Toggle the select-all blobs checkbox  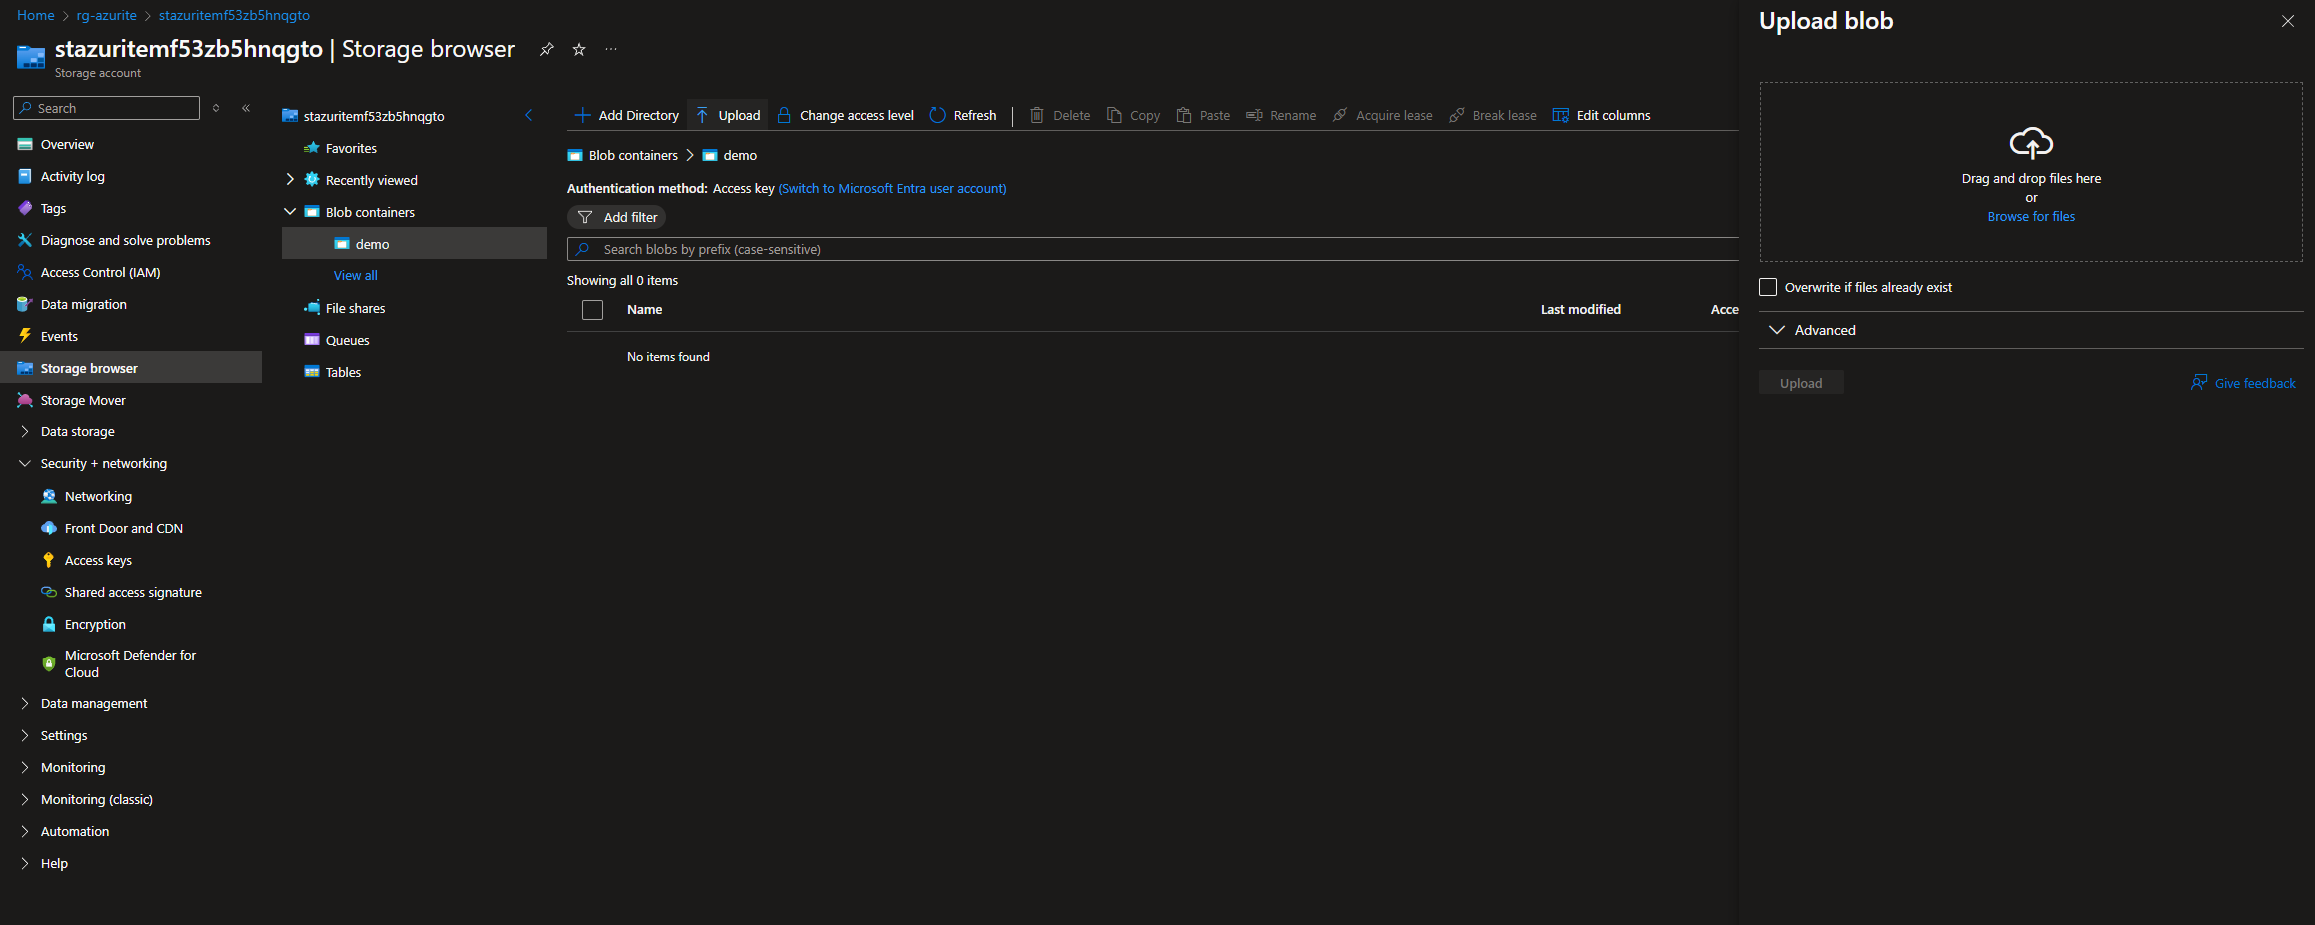click(x=592, y=310)
